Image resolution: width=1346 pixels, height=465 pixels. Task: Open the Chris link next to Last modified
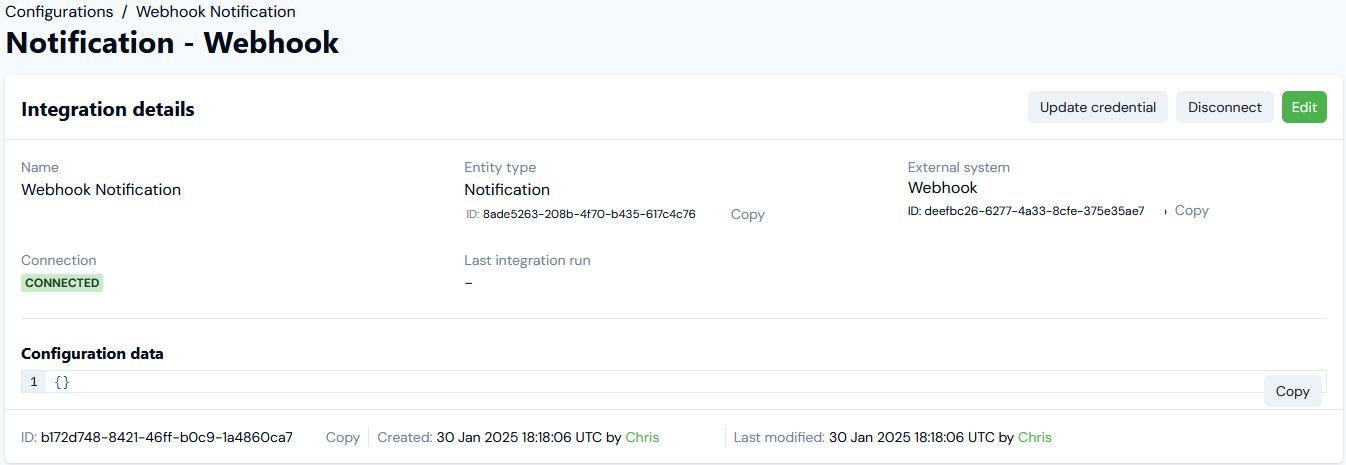[x=1034, y=437]
